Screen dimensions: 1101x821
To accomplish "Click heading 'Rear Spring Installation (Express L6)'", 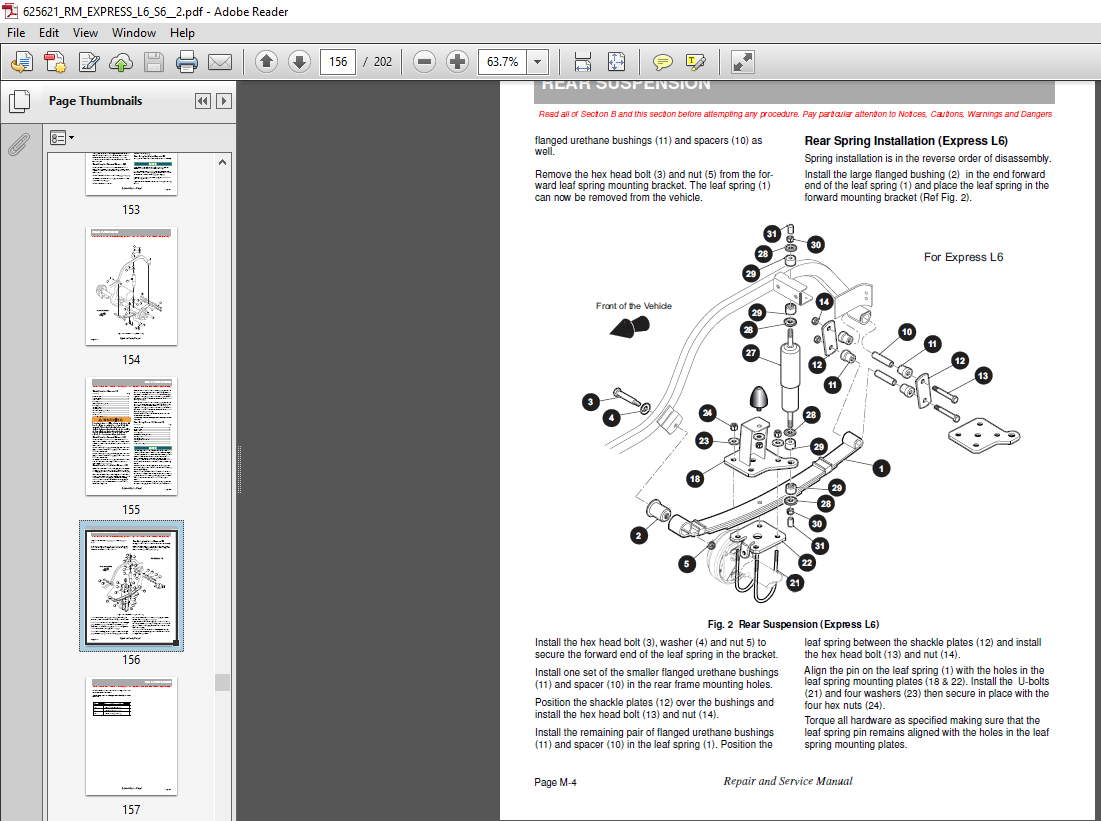I will (906, 141).
